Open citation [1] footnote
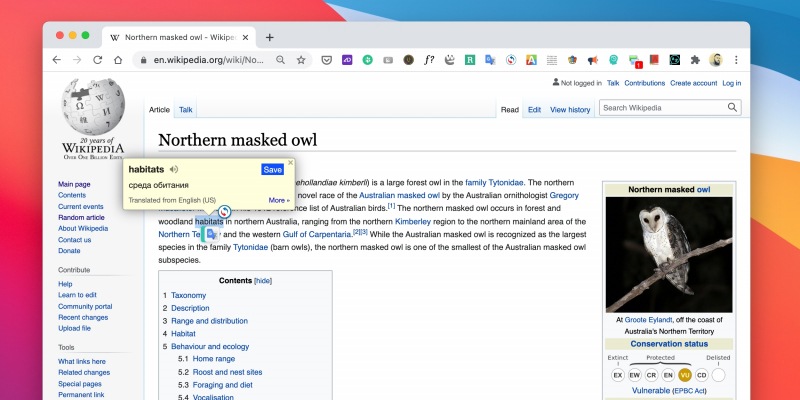 click(391, 206)
